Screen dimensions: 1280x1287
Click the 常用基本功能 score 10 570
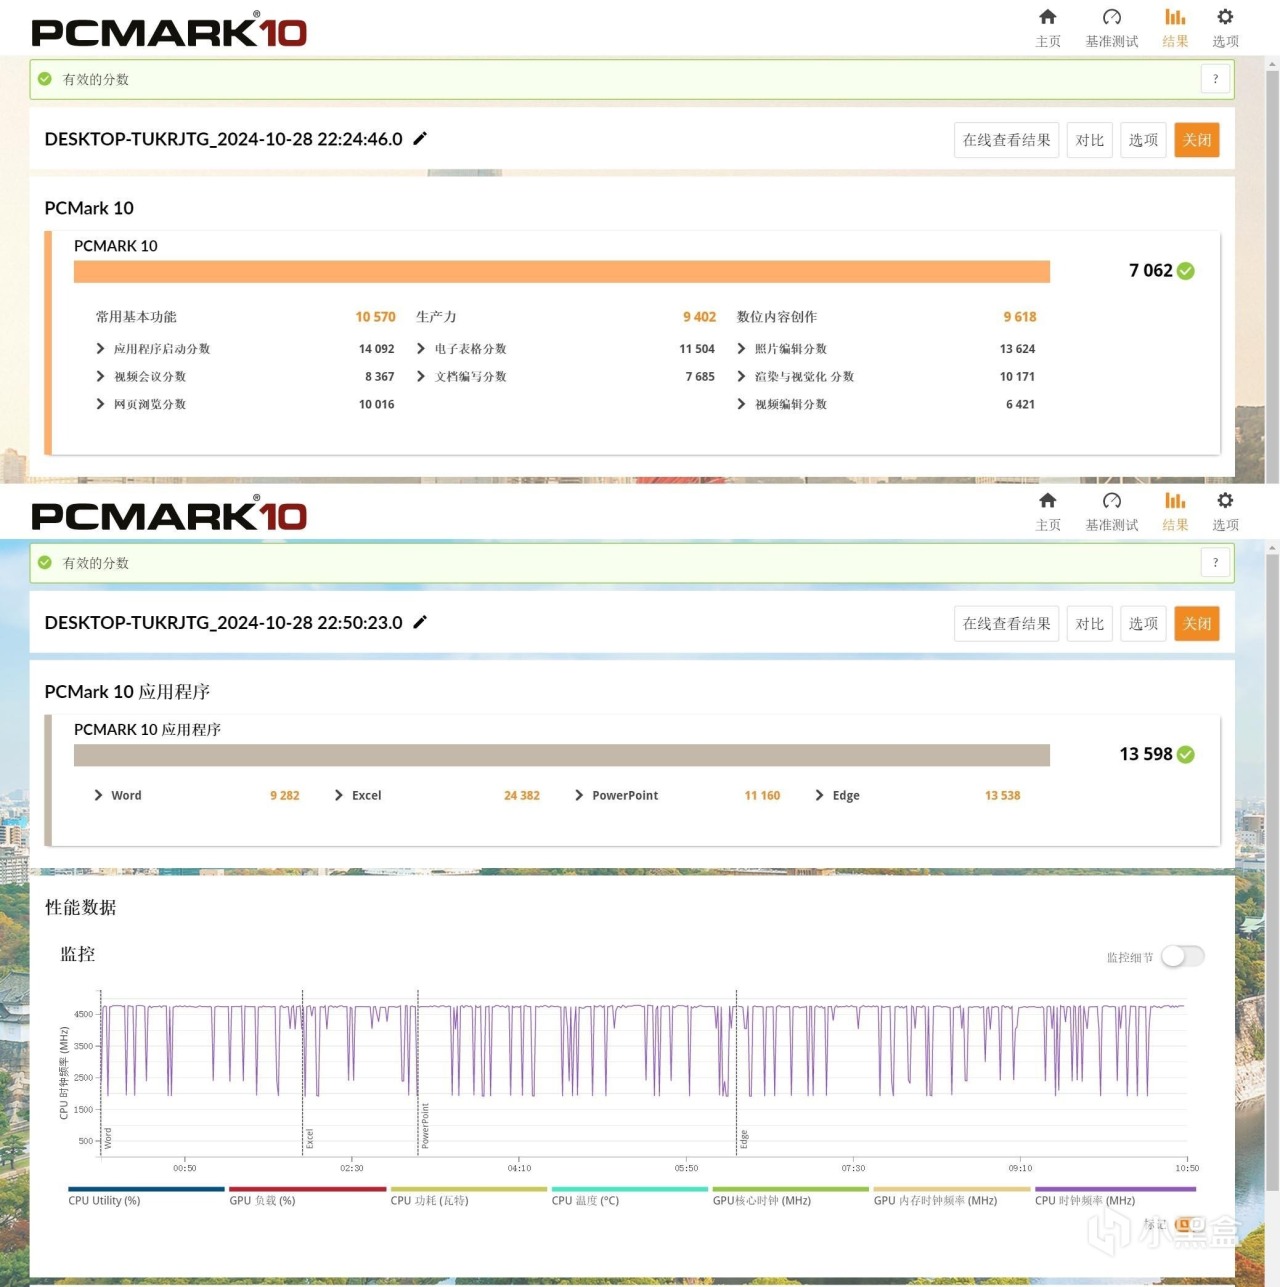(x=375, y=317)
